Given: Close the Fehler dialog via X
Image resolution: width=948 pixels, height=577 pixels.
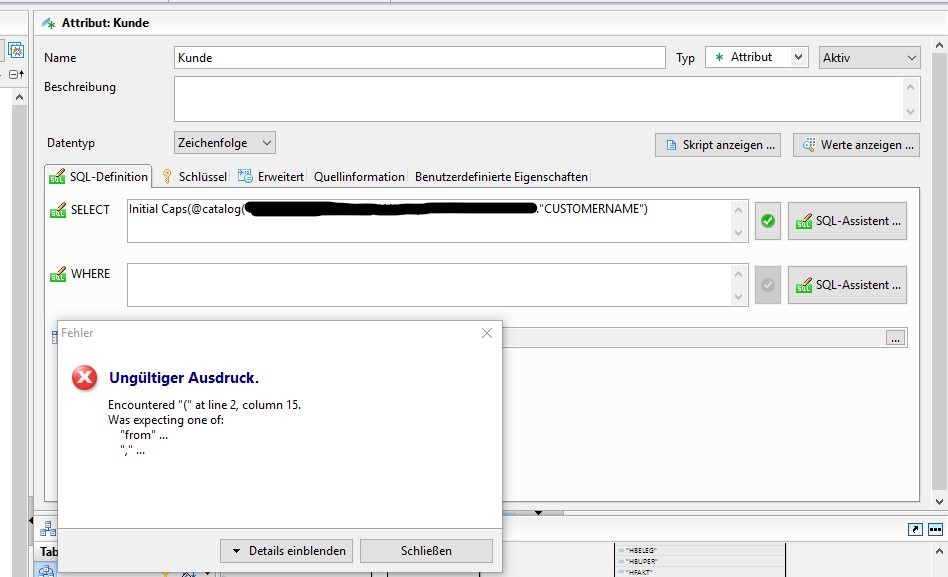Looking at the screenshot, I should coord(487,333).
